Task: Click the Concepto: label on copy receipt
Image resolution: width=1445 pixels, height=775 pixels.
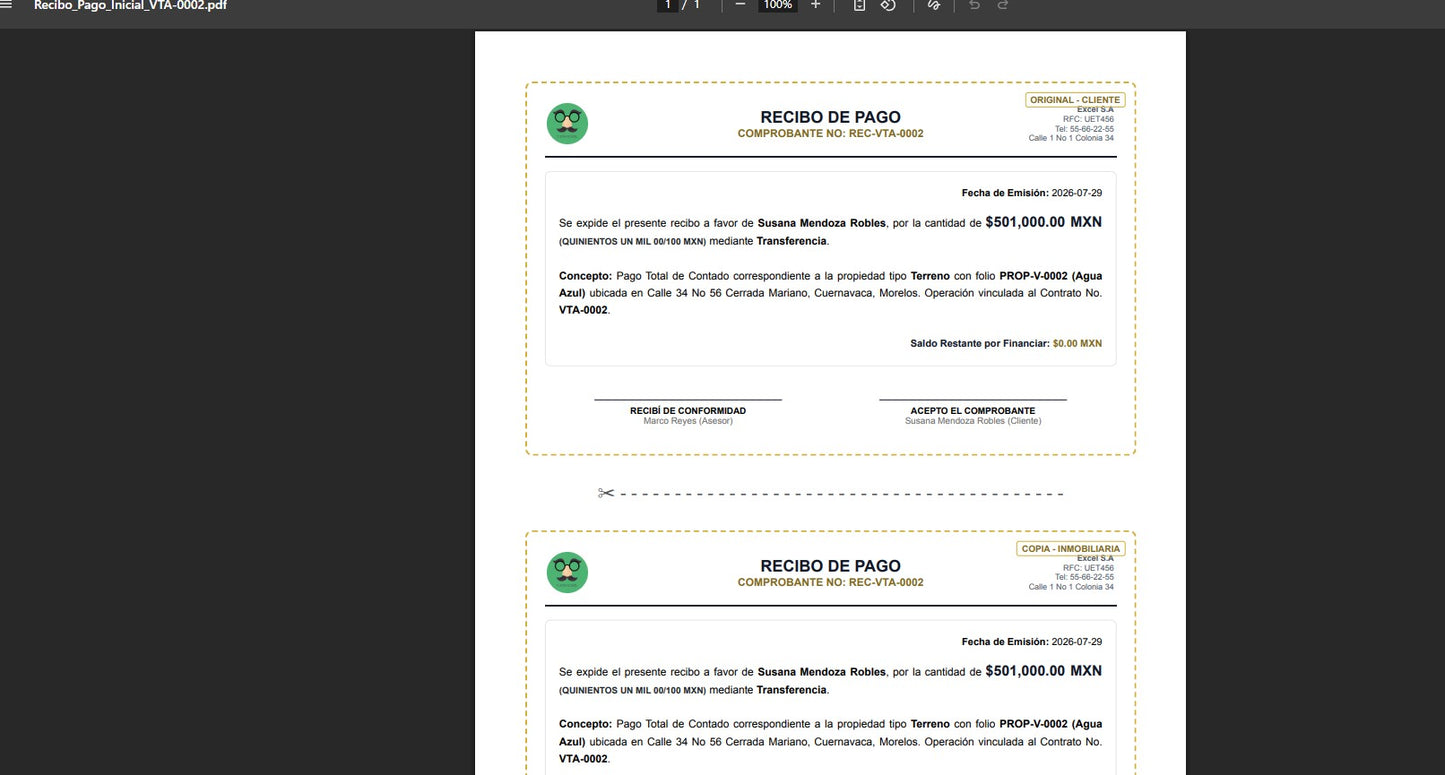Action: (x=585, y=724)
